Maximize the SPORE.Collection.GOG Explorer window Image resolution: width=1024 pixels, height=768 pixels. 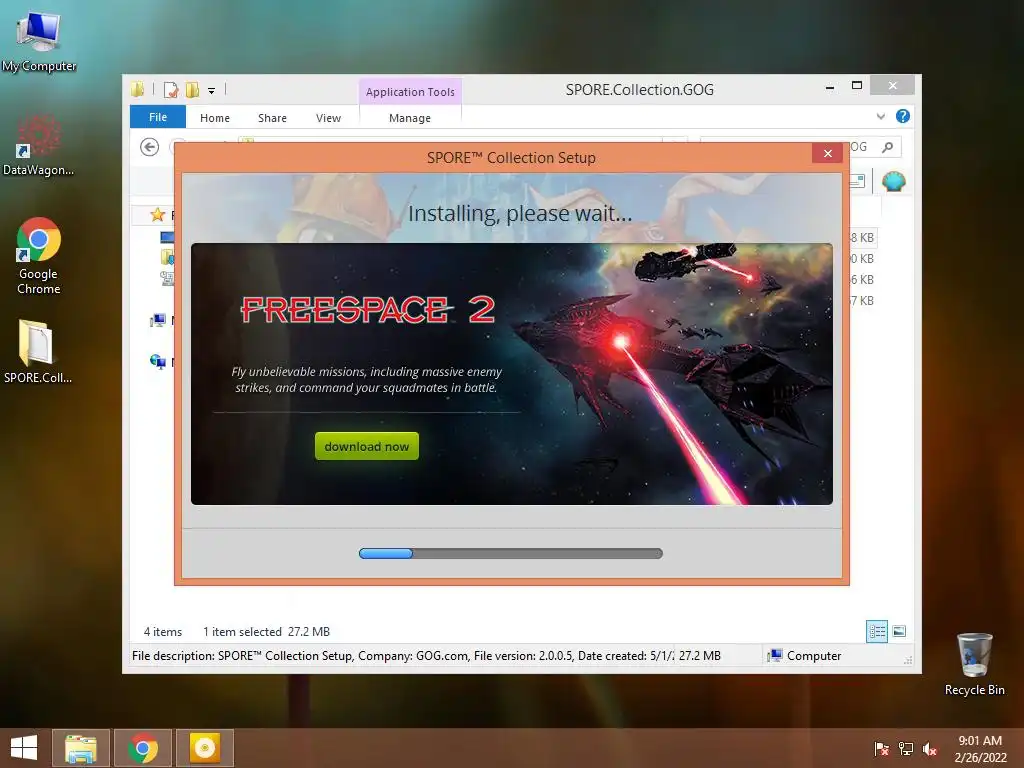point(857,86)
